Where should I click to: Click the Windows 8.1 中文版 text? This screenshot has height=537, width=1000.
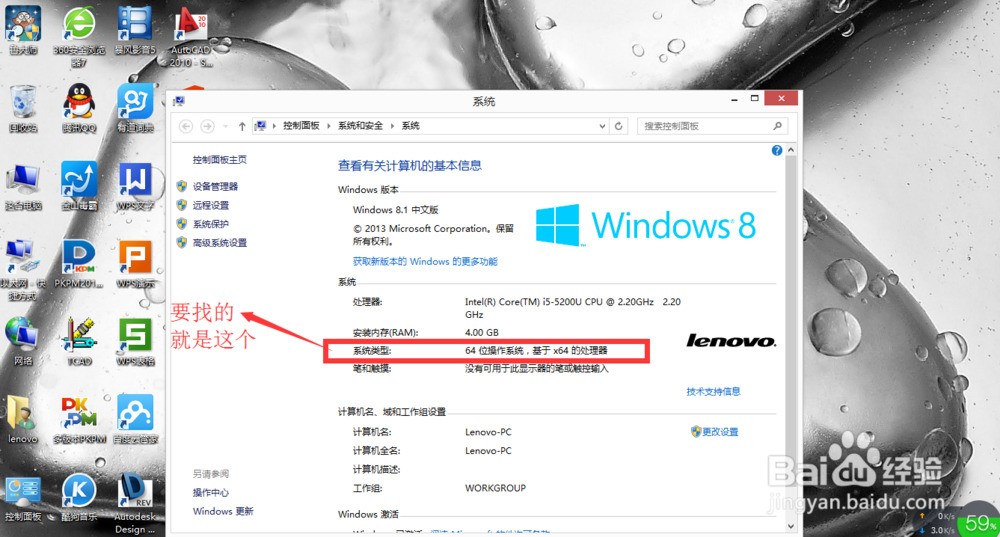[395, 210]
